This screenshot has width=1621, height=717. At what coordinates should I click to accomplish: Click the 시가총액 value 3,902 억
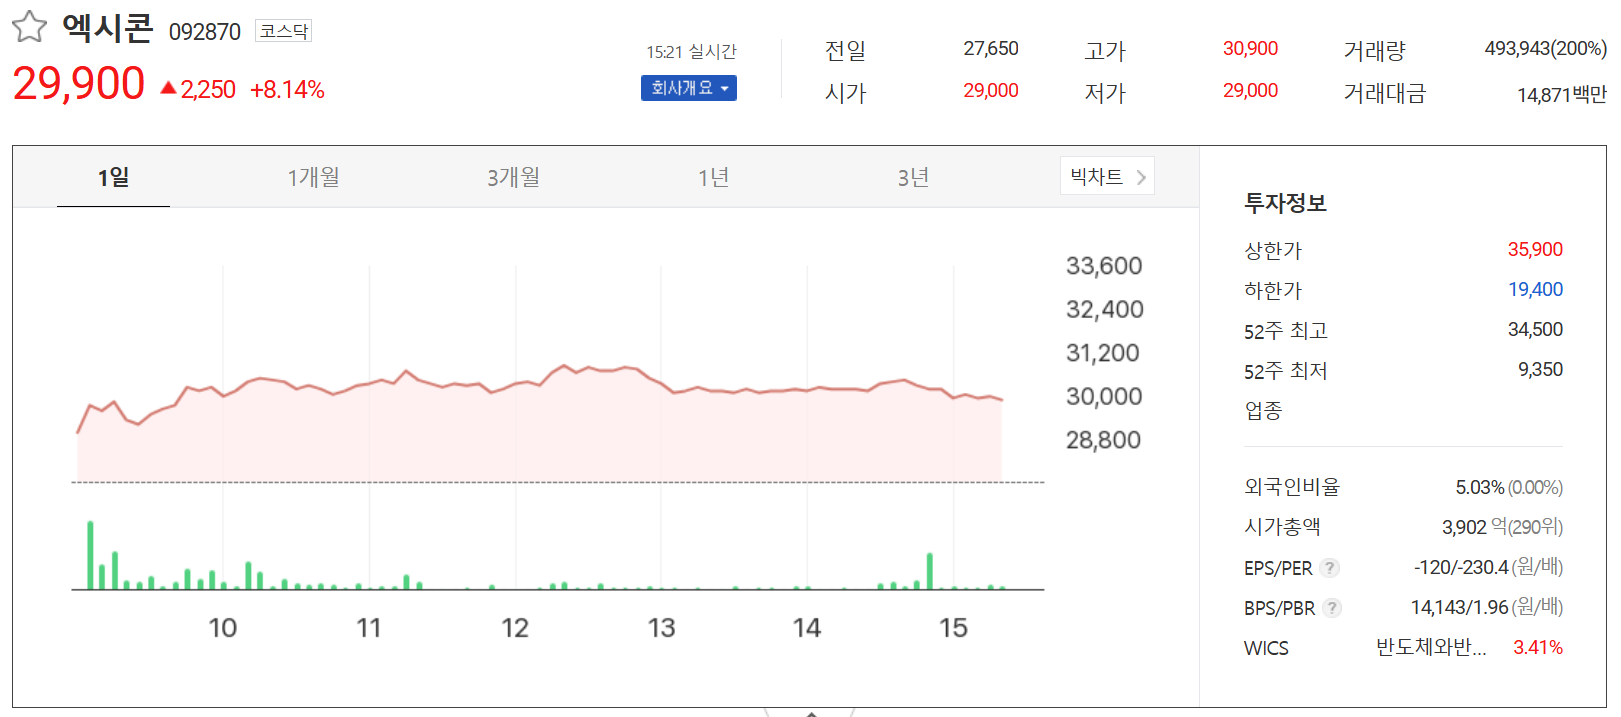click(1474, 527)
